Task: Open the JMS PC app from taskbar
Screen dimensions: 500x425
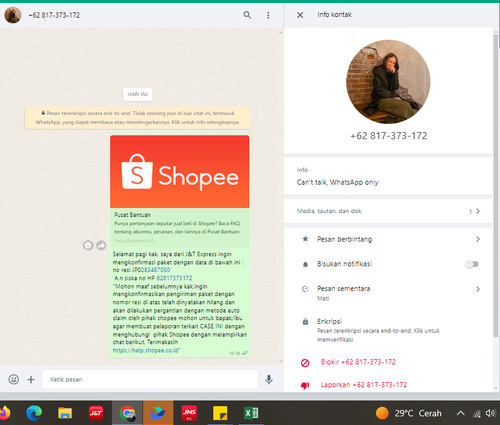Action: point(189,413)
